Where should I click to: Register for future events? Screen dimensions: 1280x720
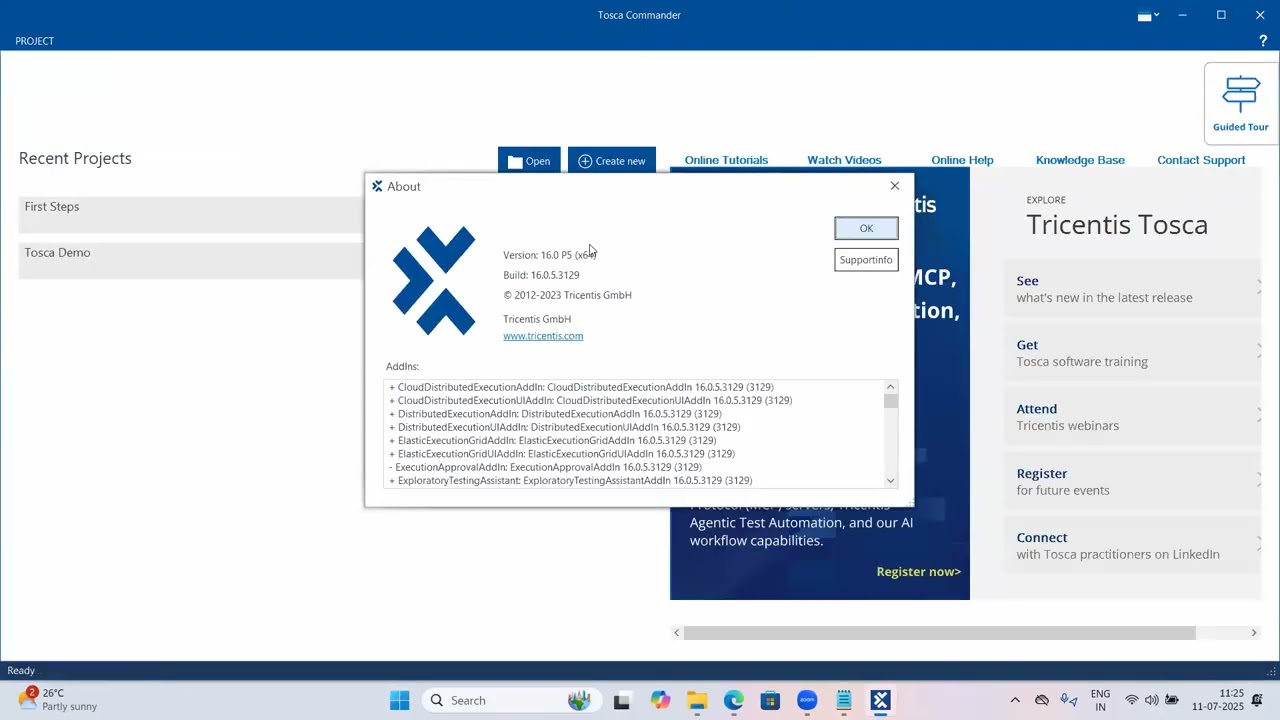1134,482
